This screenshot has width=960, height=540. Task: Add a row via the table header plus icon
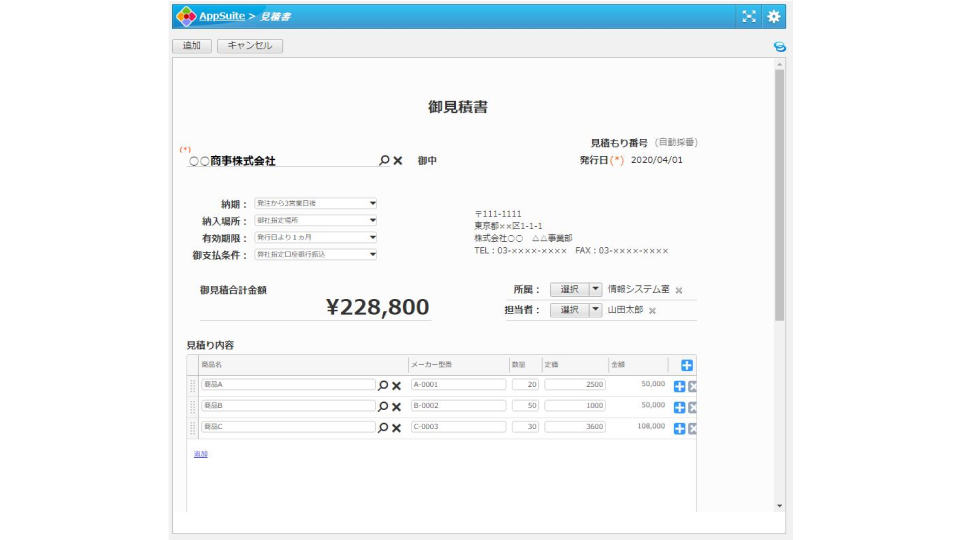(687, 366)
